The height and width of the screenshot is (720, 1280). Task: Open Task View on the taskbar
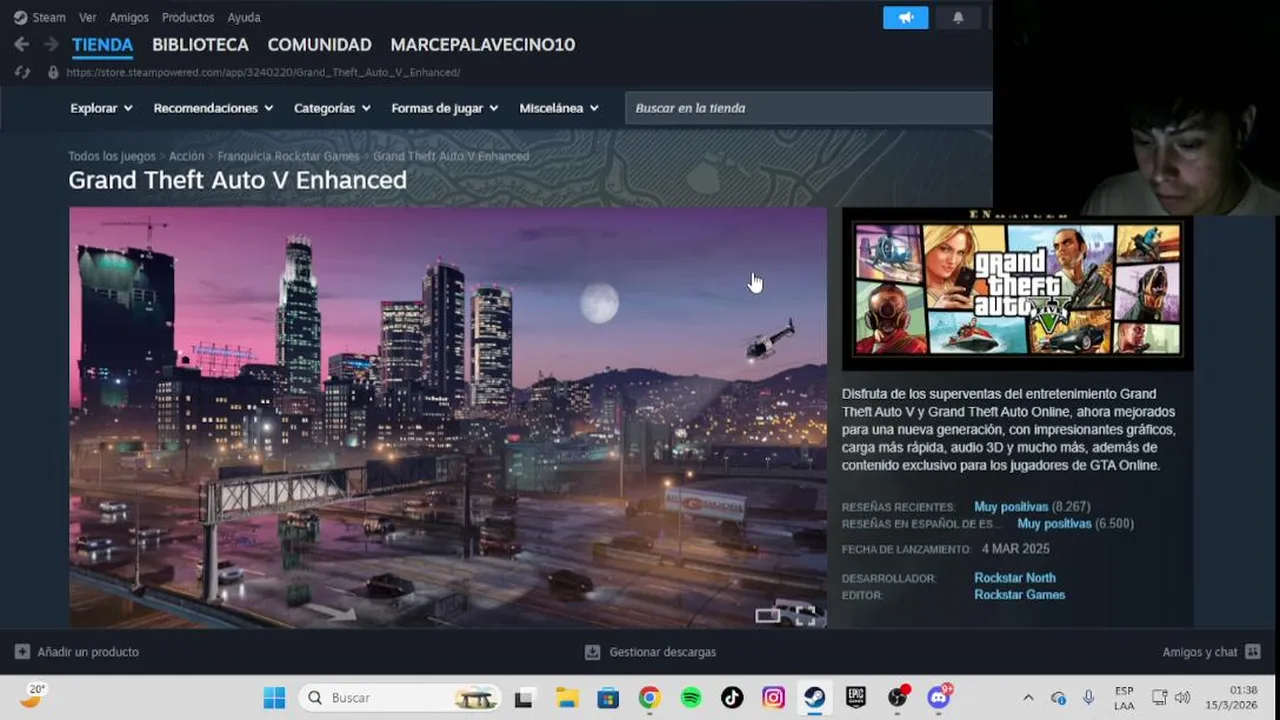coord(524,698)
